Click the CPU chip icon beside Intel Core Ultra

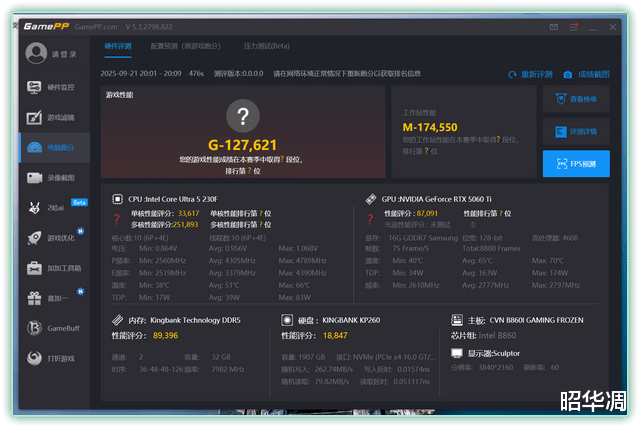(x=118, y=199)
